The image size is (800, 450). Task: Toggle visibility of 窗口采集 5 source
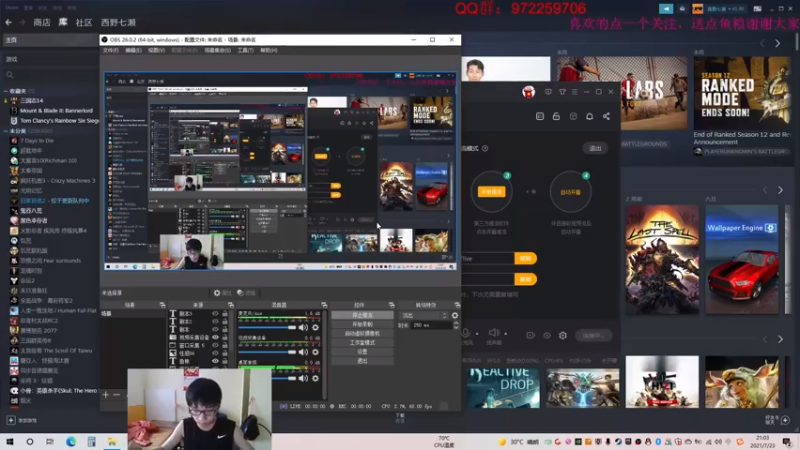pyautogui.click(x=215, y=345)
